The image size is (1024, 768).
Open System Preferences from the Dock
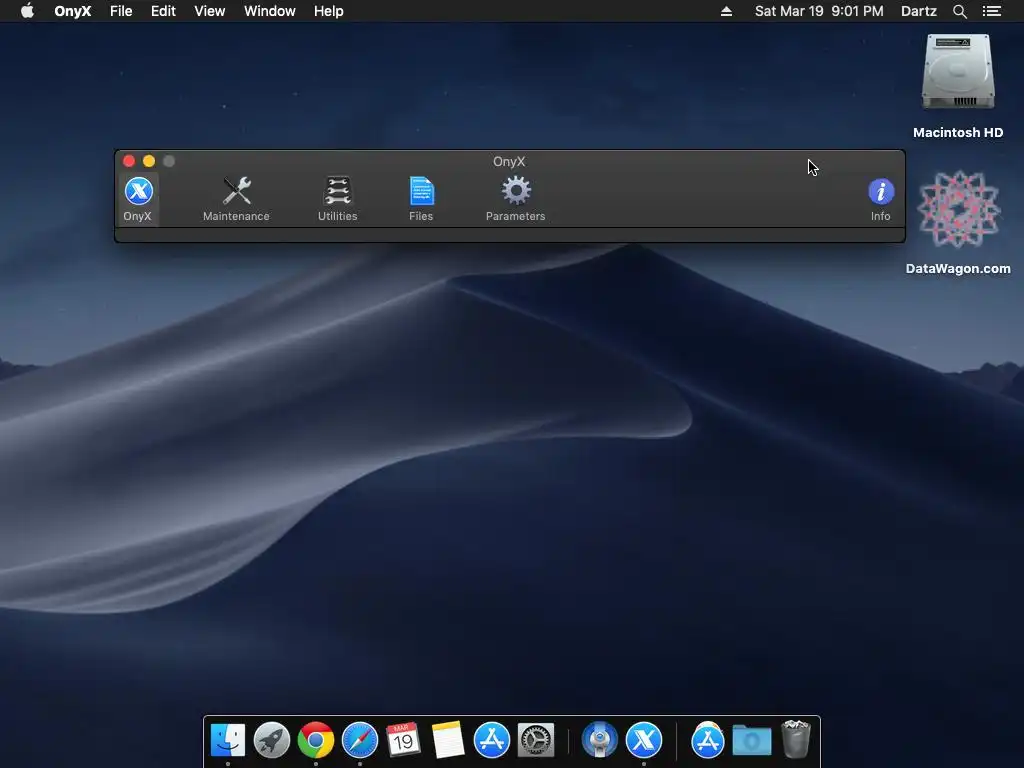(536, 740)
